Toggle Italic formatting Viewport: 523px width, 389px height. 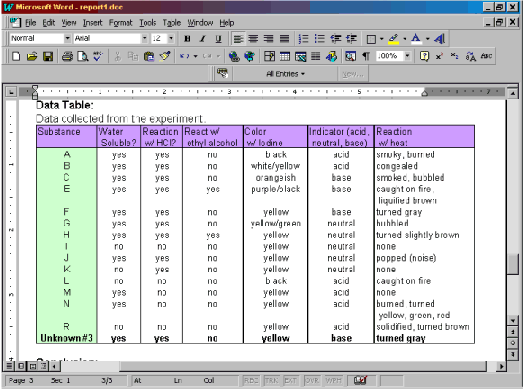click(202, 39)
